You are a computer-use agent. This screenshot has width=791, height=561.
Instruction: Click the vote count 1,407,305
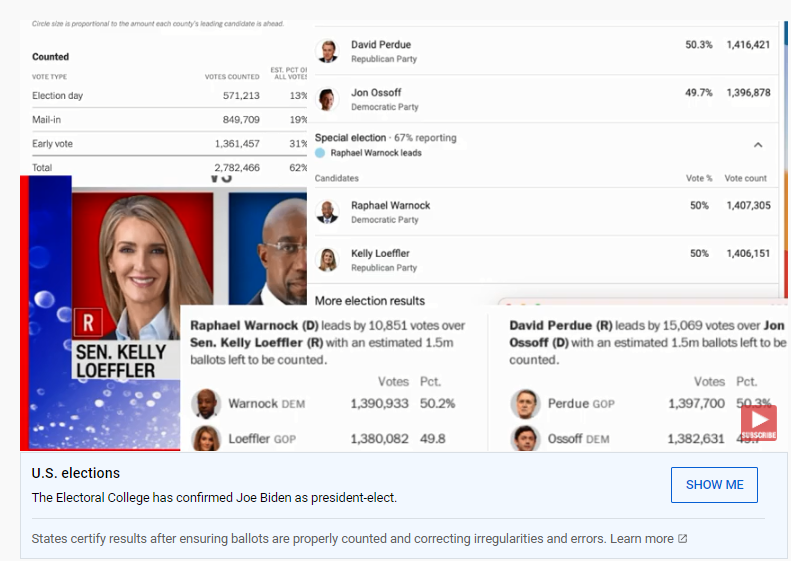(748, 205)
